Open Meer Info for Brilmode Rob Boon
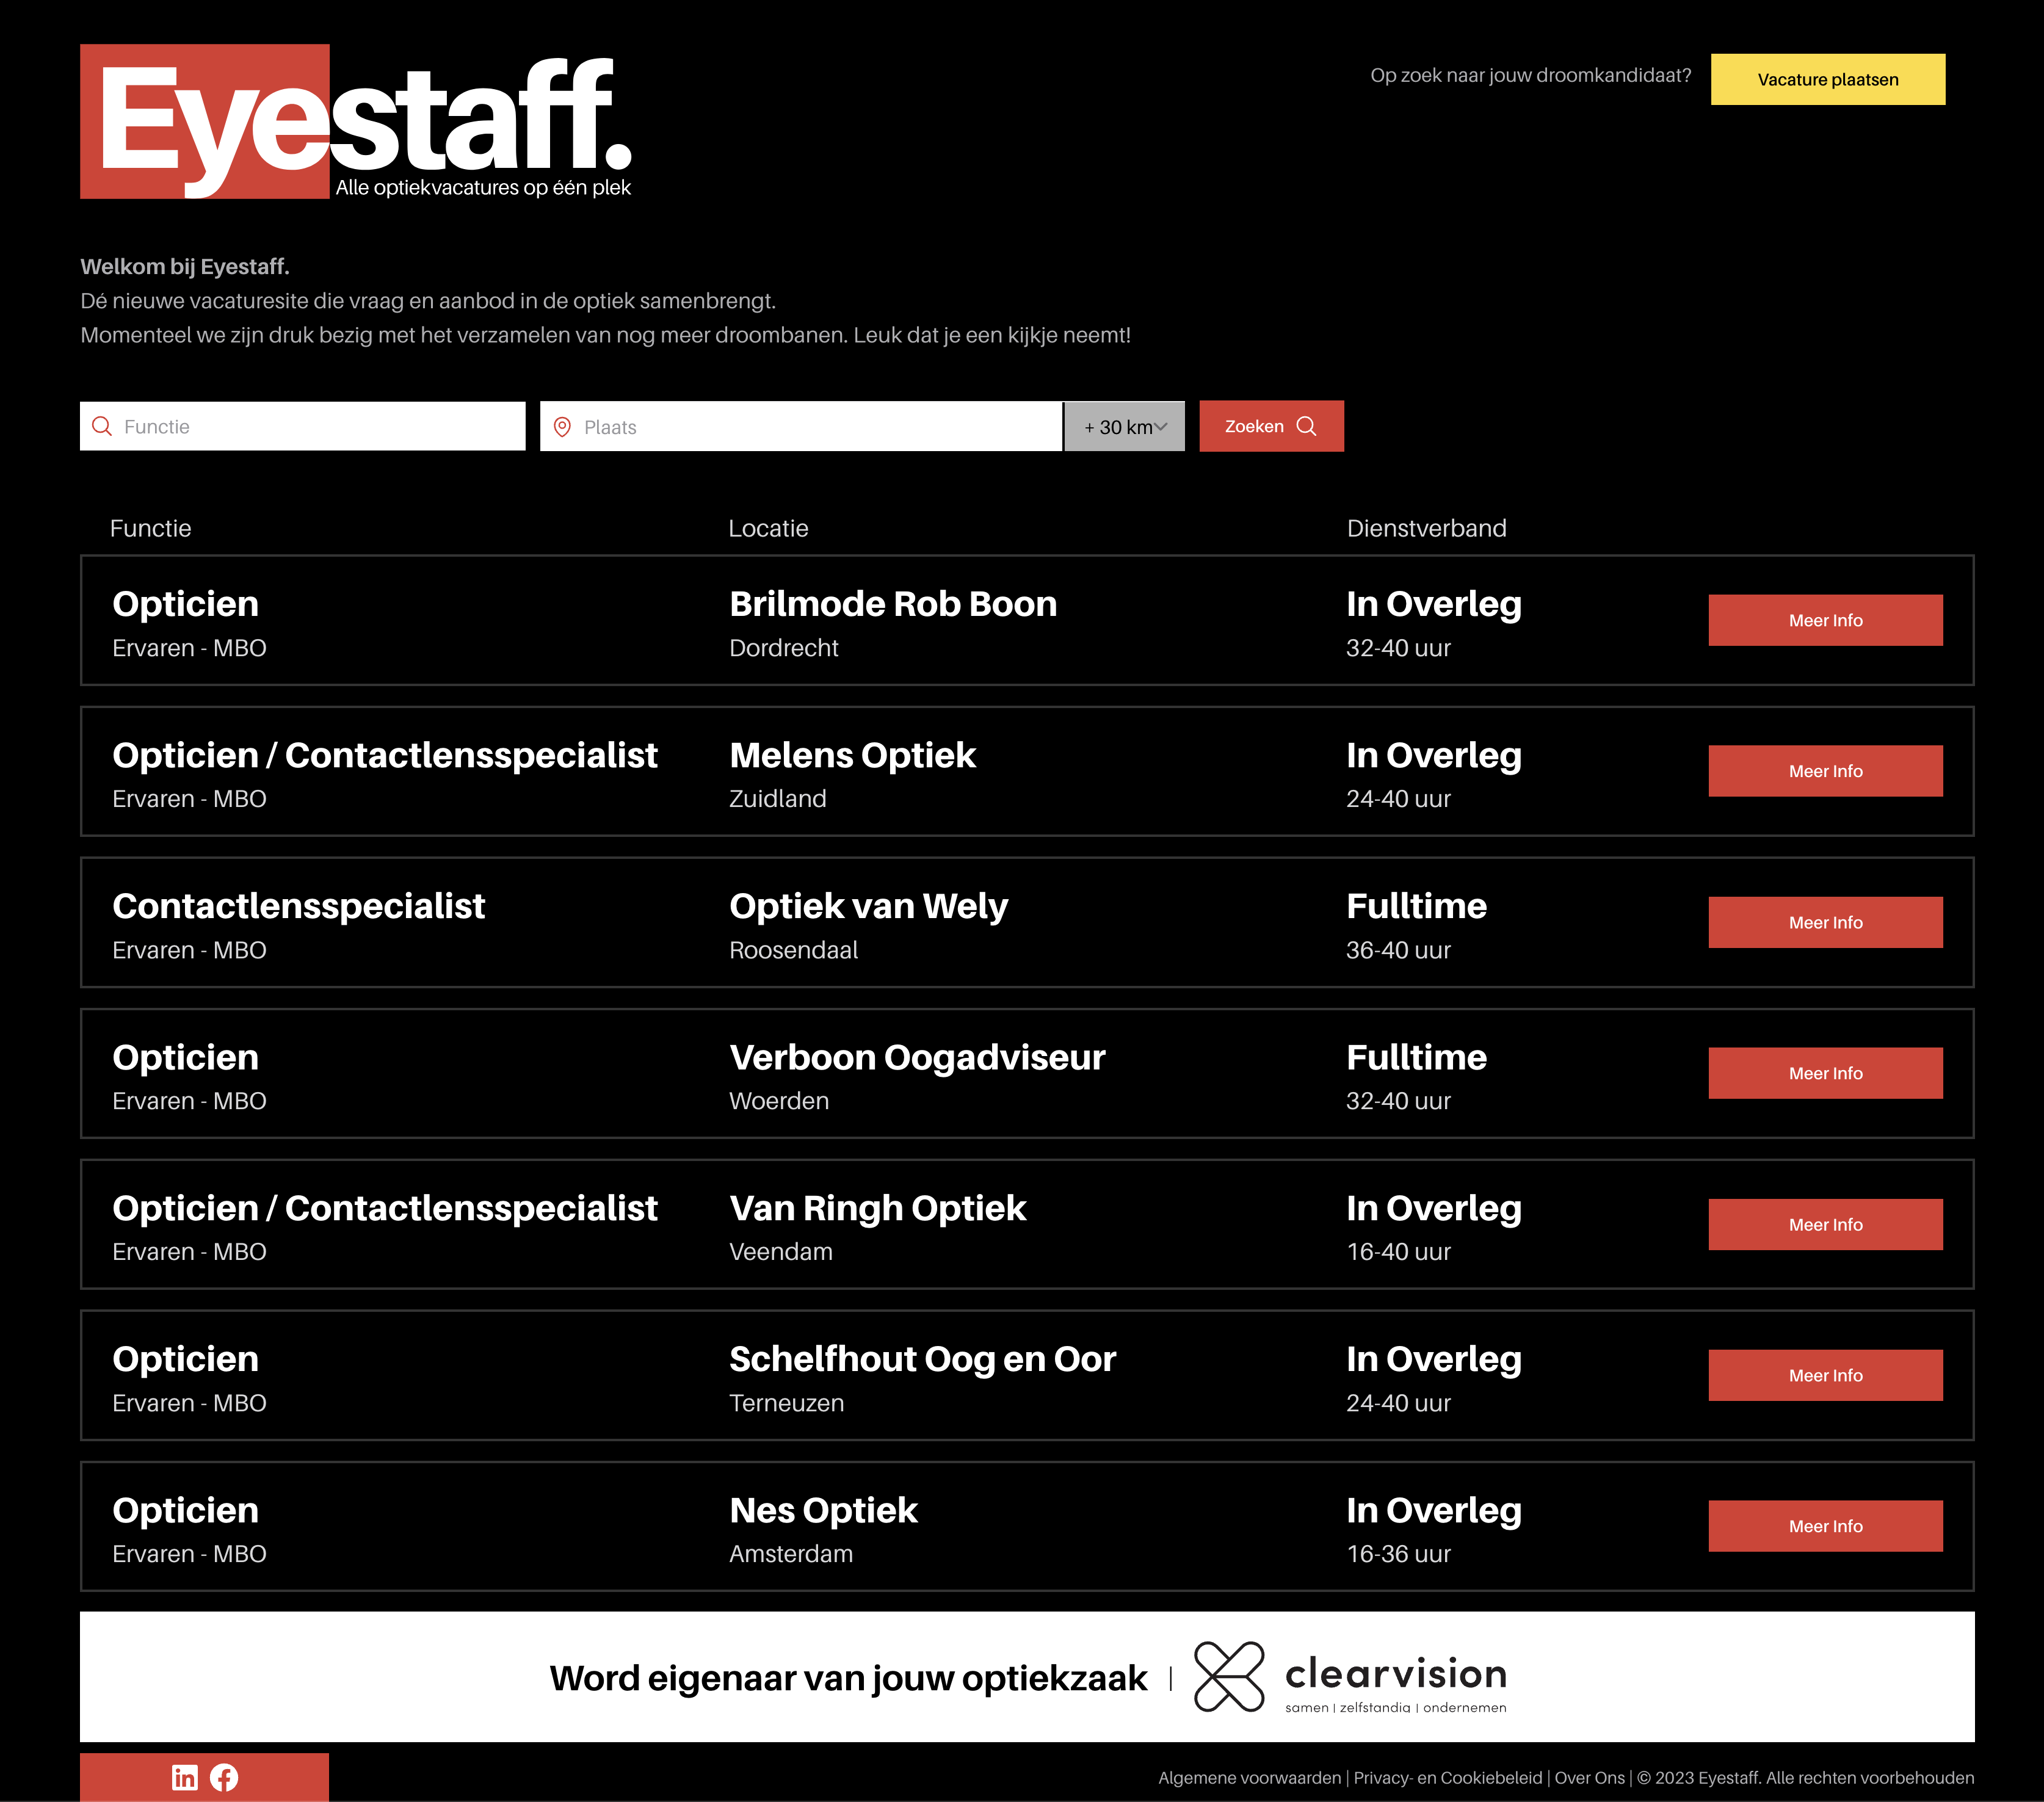This screenshot has width=2044, height=1802. coord(1824,620)
